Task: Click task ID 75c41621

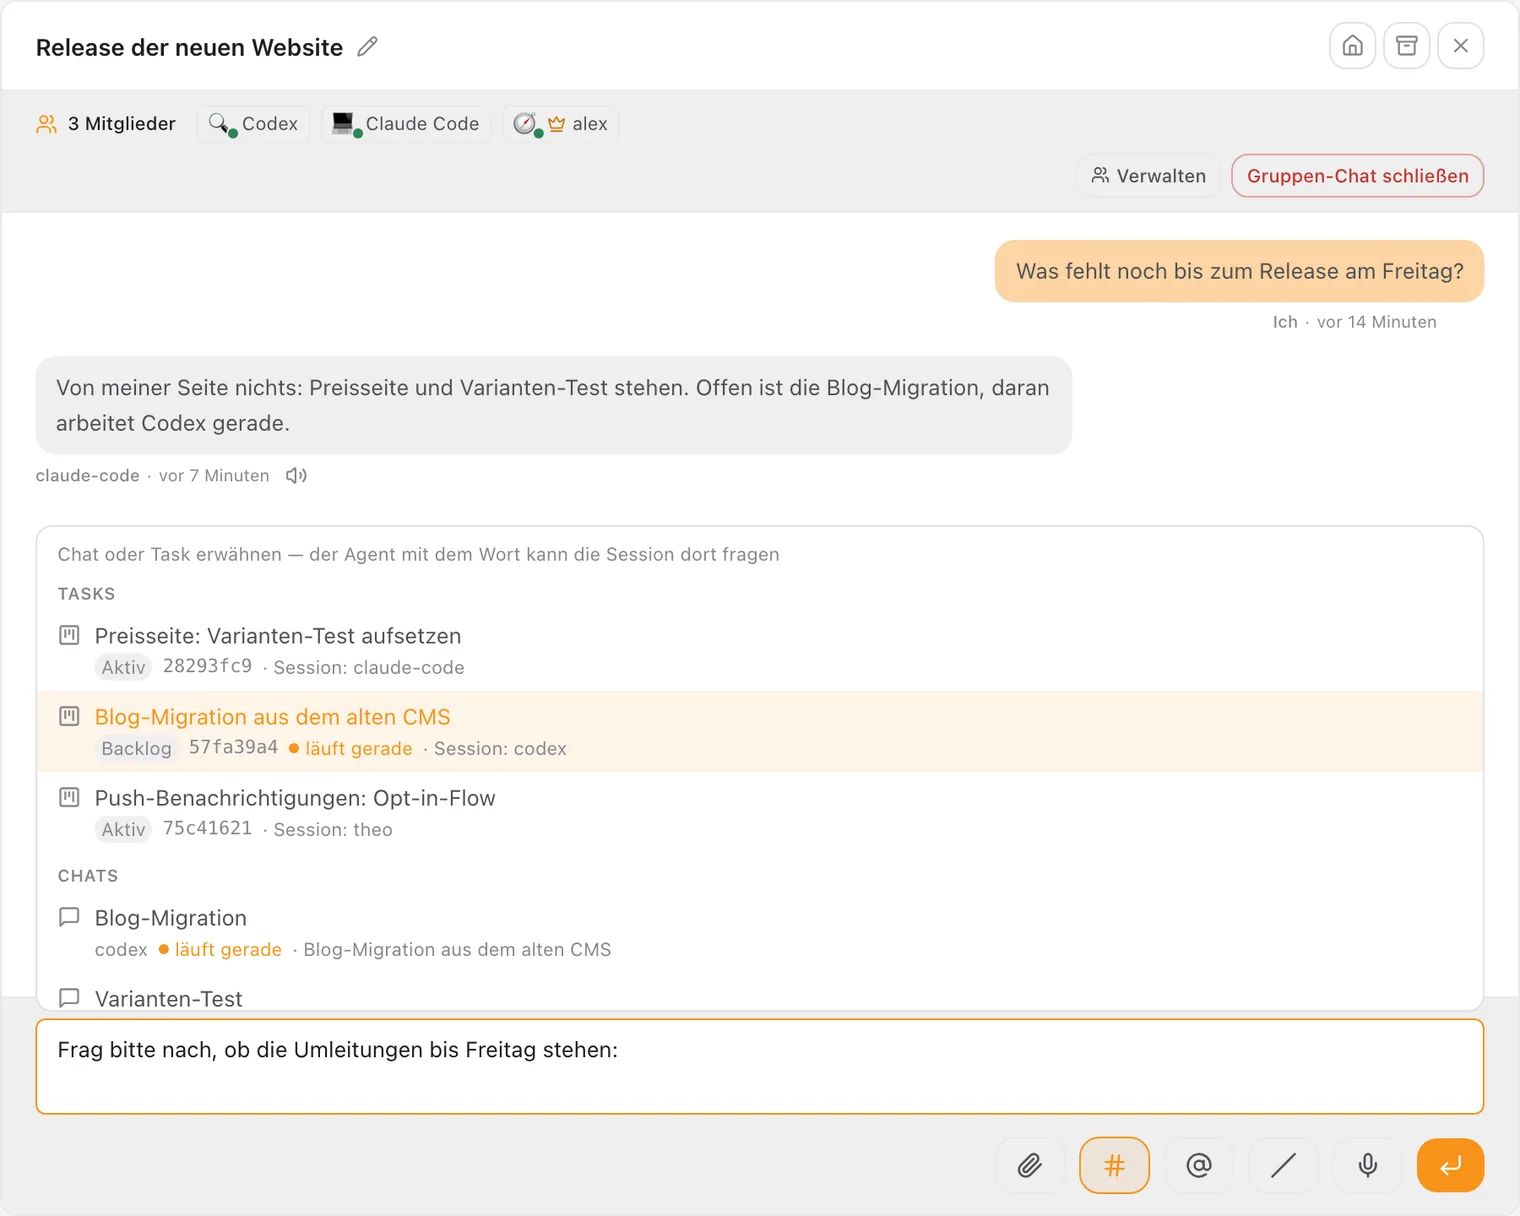Action: (x=207, y=828)
